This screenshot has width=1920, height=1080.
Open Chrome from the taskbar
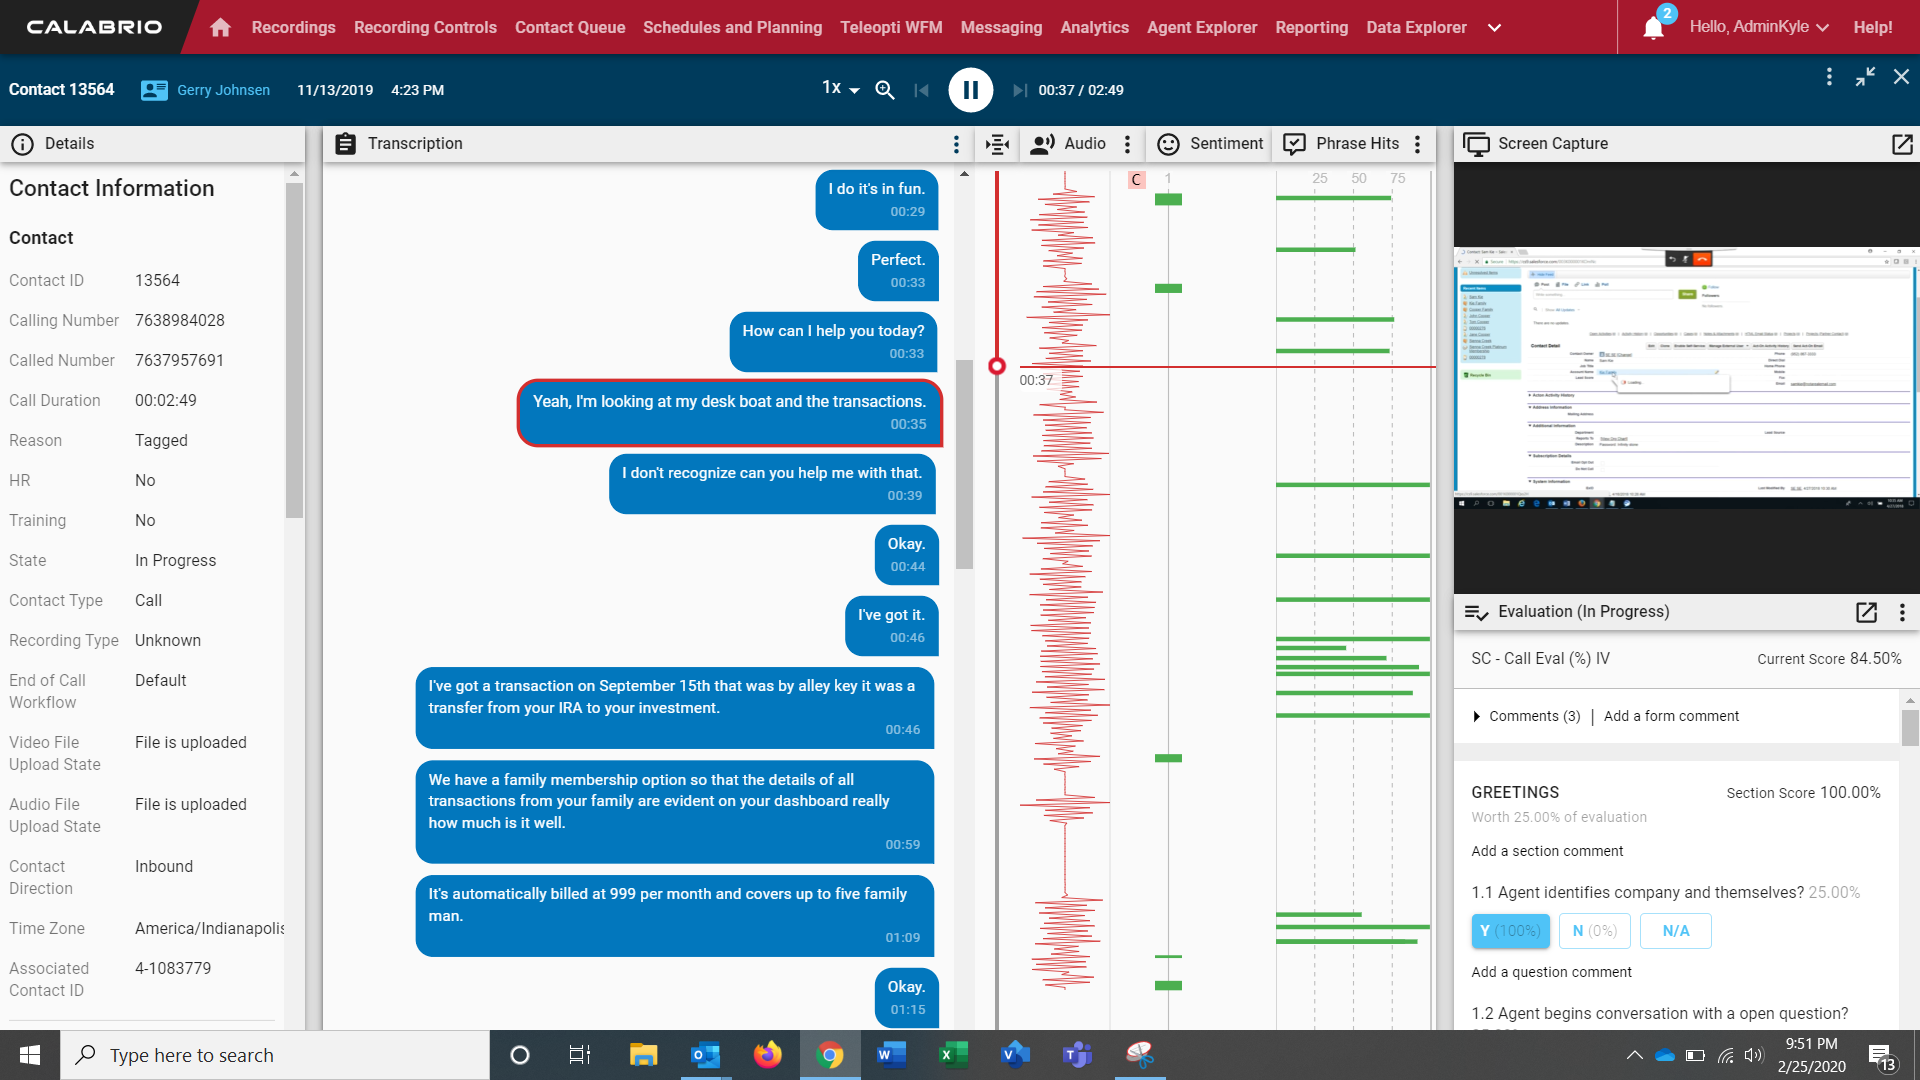coord(829,1055)
